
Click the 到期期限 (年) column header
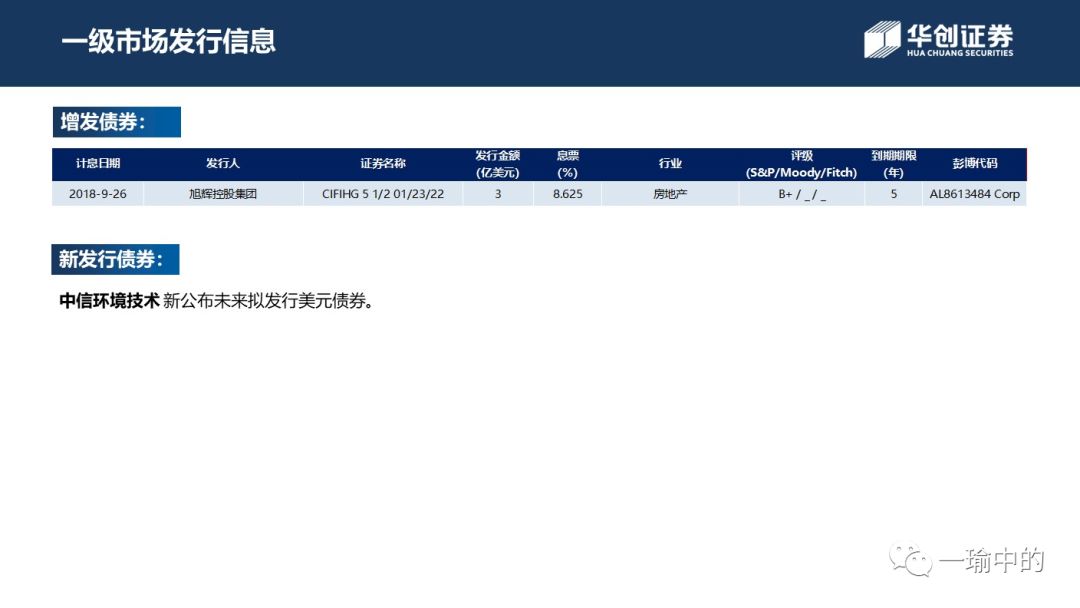click(x=893, y=164)
